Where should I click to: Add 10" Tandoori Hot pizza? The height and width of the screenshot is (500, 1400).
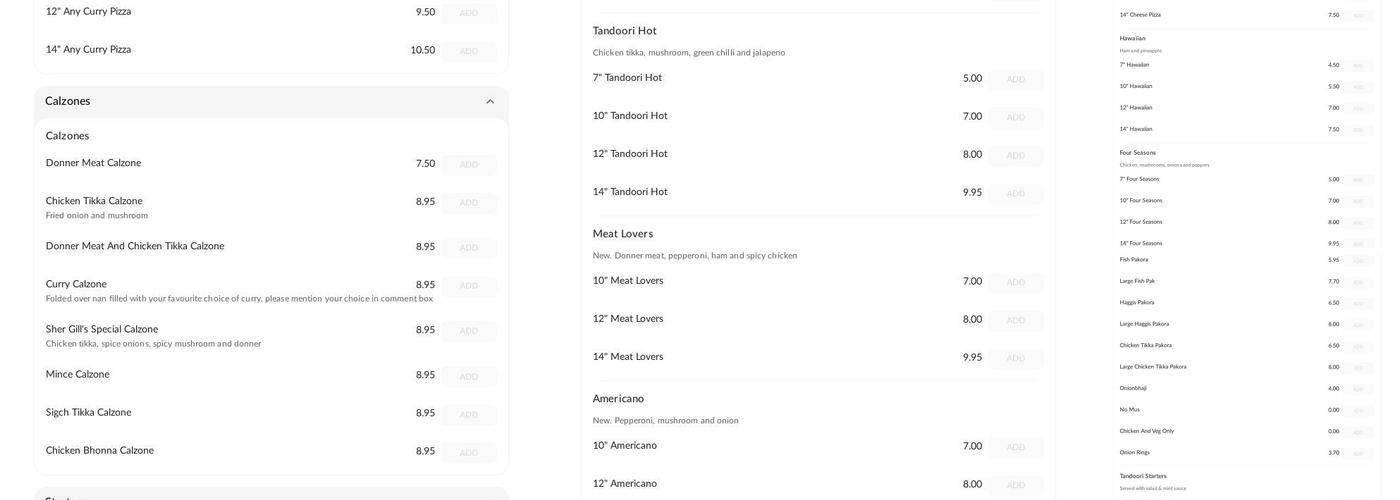pos(1015,117)
